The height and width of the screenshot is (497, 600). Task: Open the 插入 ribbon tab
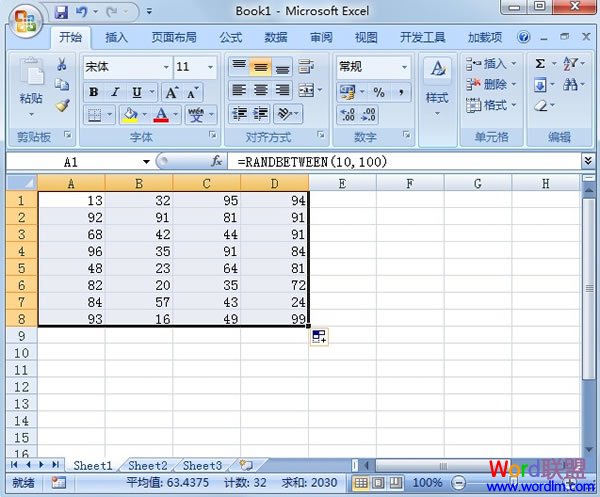pos(116,37)
